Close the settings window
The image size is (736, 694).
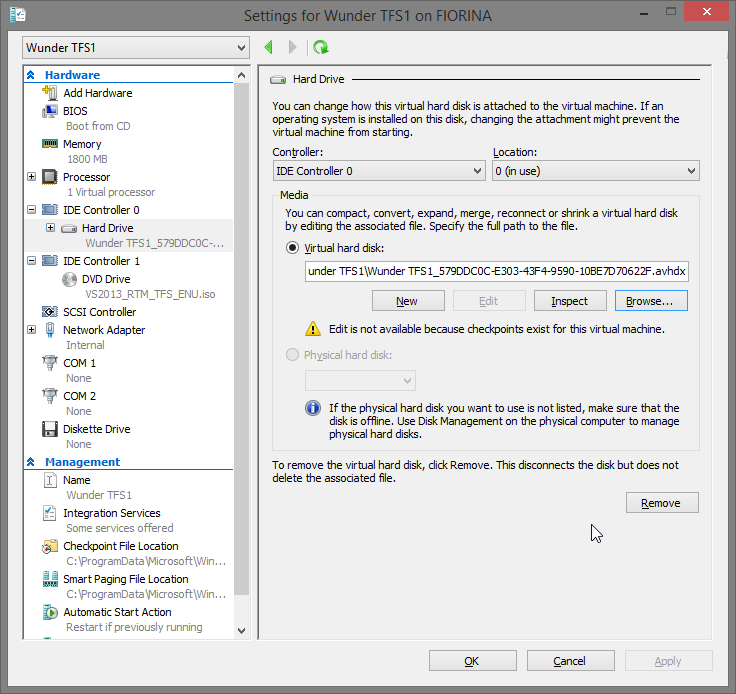pos(706,12)
